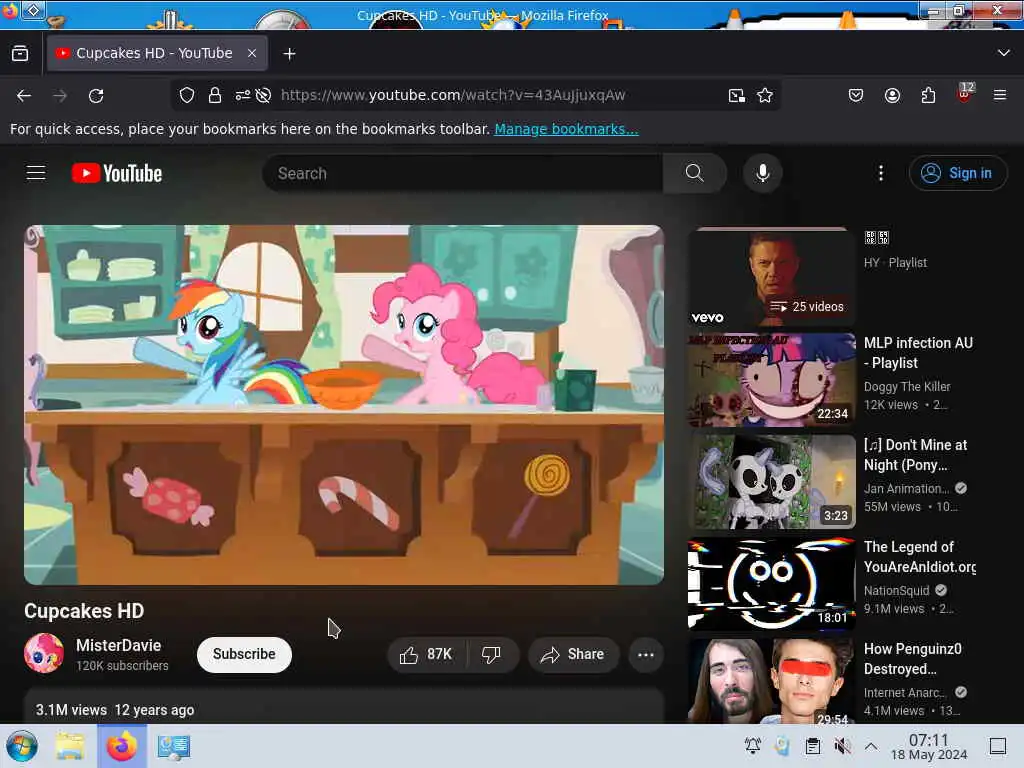Viewport: 1024px width, 768px height.
Task: Click the forward navigation arrow
Action: (60, 96)
